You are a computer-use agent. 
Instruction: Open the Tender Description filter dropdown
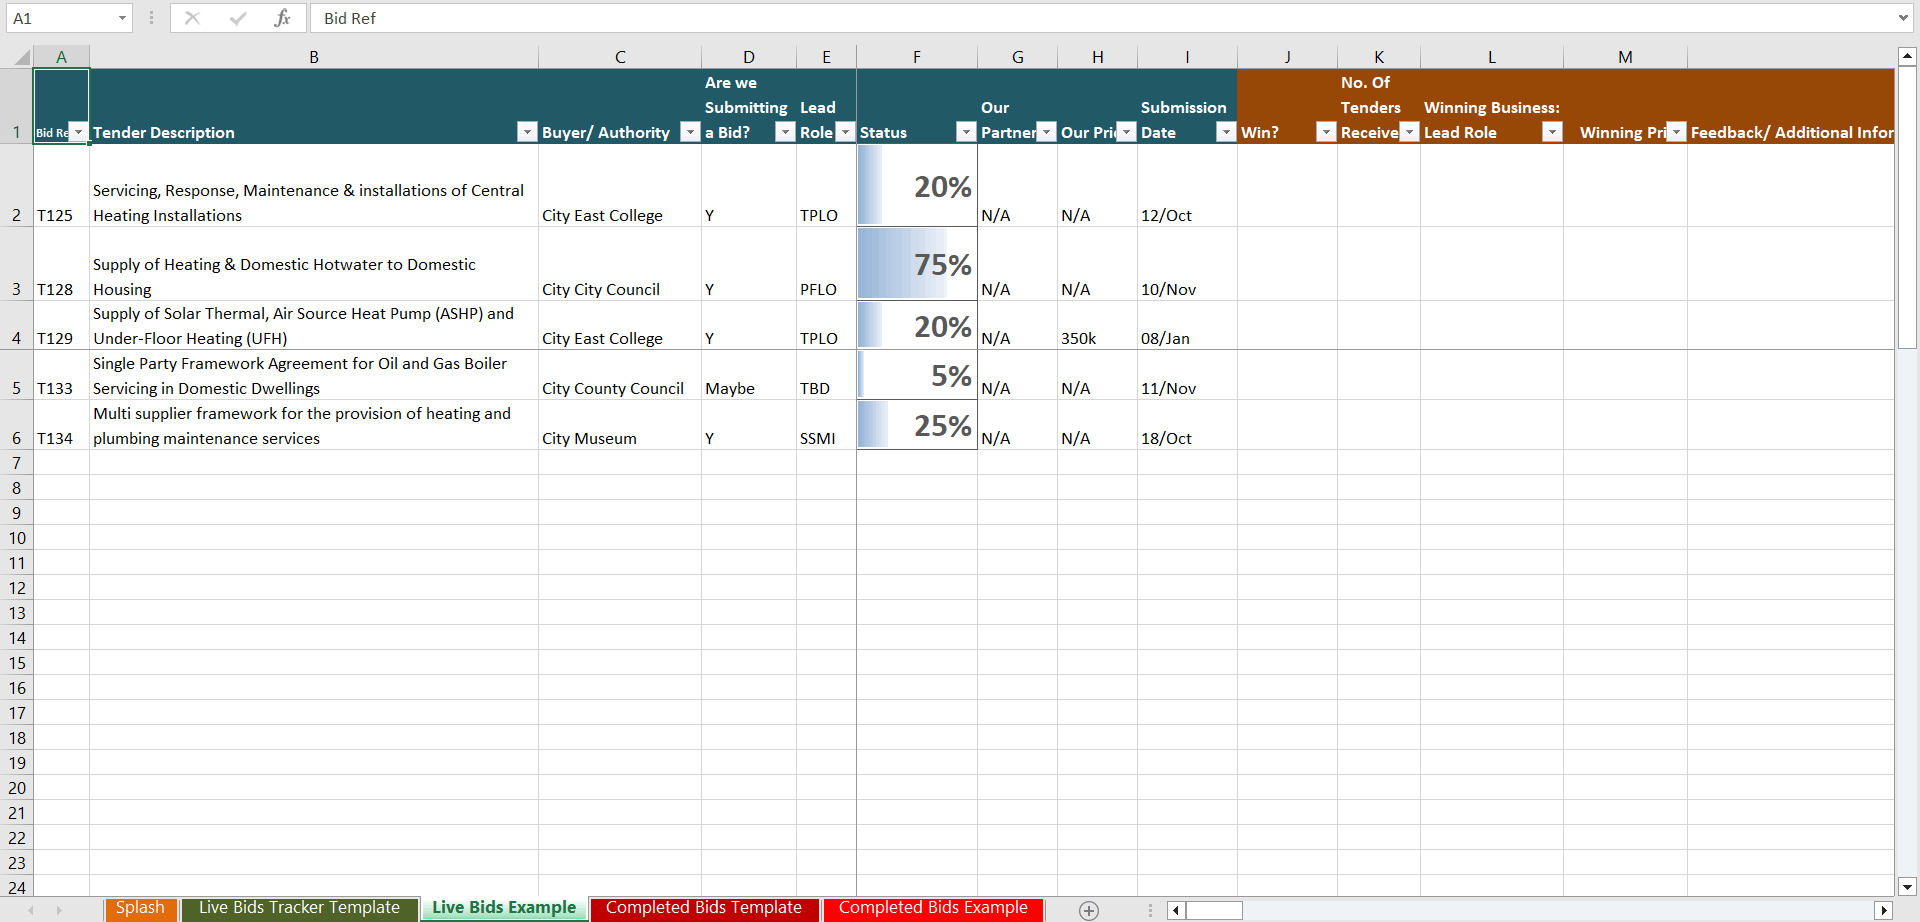pyautogui.click(x=528, y=131)
